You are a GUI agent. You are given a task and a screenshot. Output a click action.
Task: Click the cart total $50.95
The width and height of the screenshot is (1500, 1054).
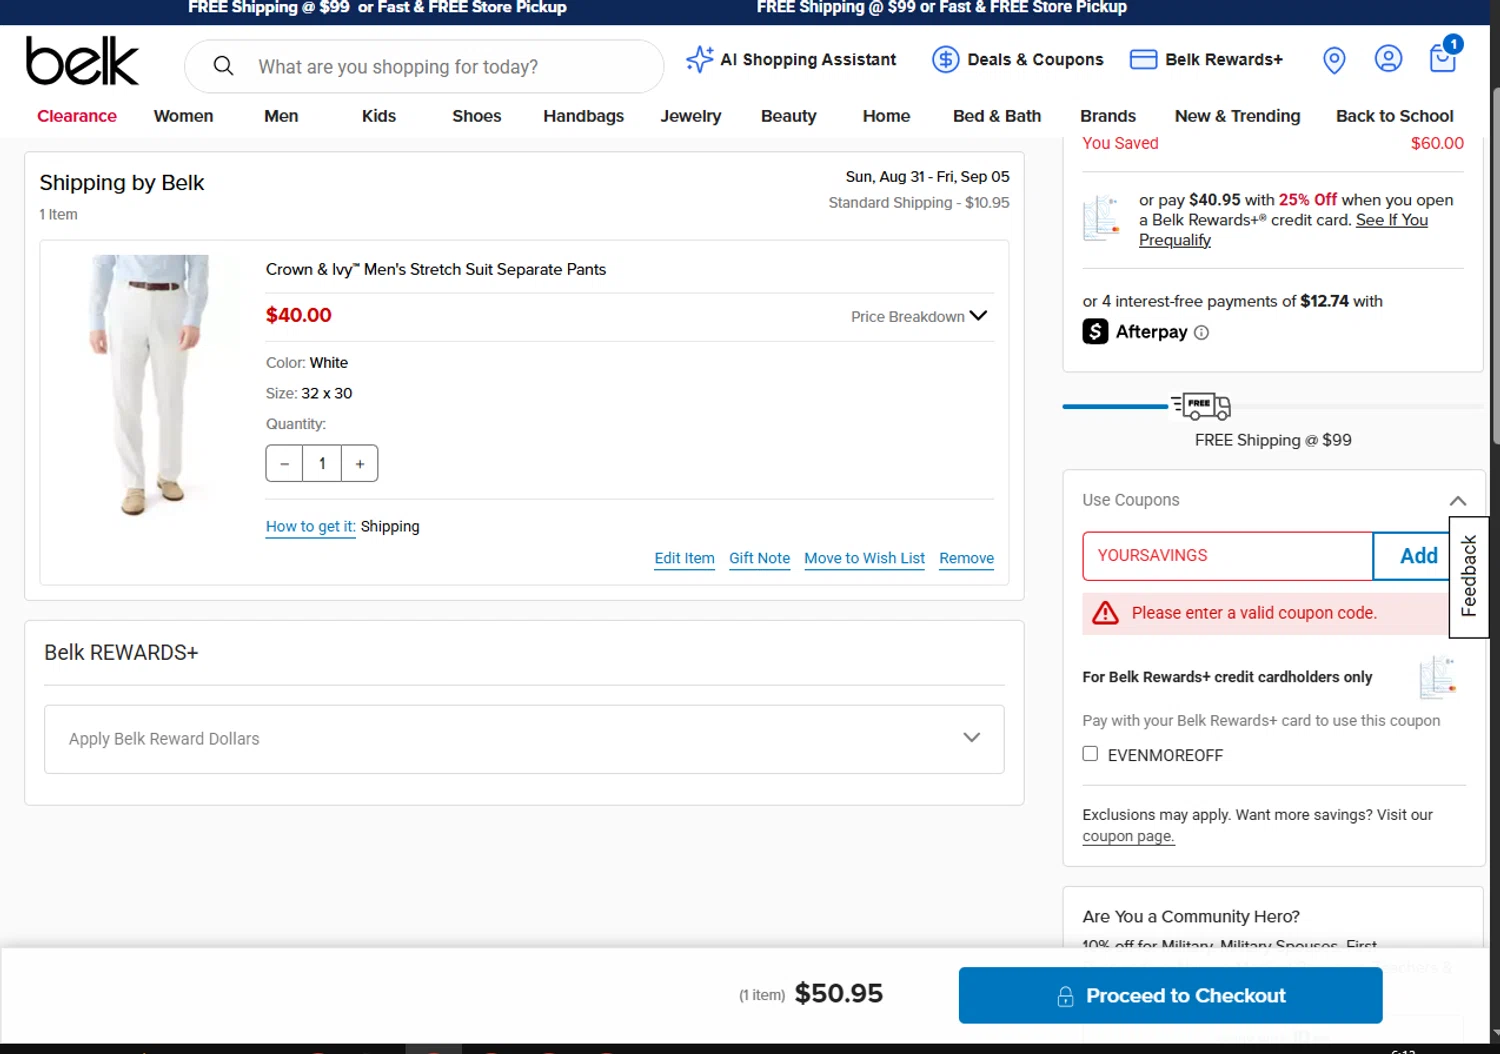839,994
